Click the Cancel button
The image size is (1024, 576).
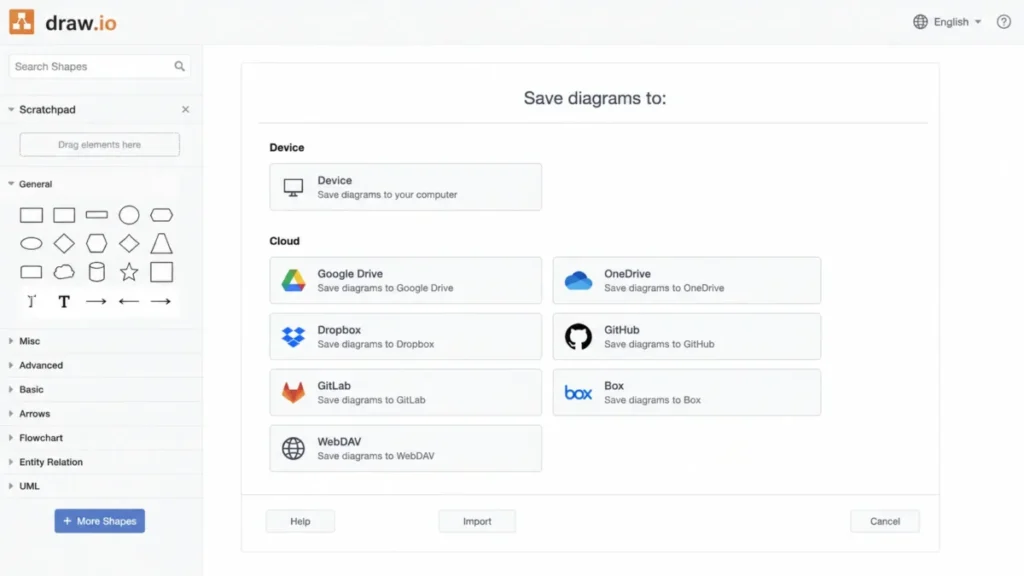point(885,521)
